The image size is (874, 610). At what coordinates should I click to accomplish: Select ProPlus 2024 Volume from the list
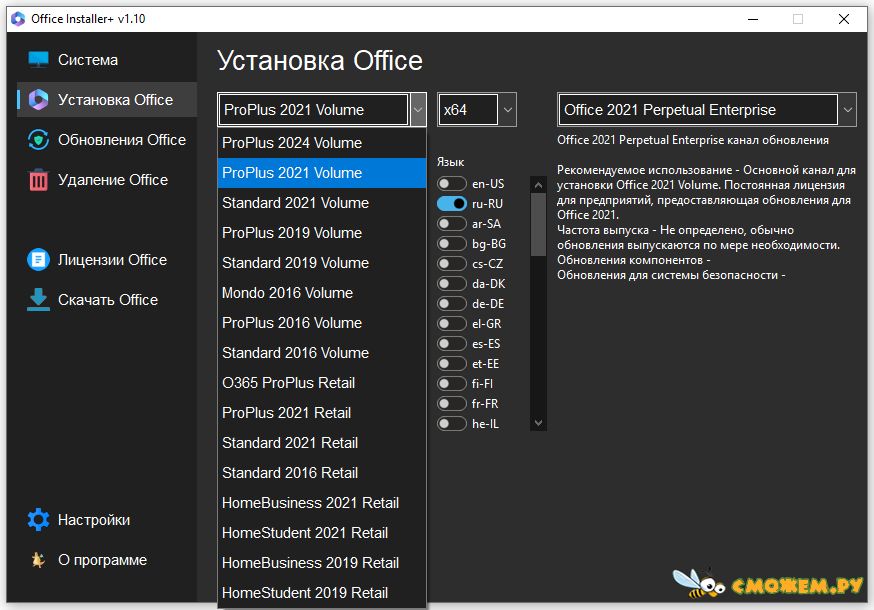pyautogui.click(x=322, y=143)
